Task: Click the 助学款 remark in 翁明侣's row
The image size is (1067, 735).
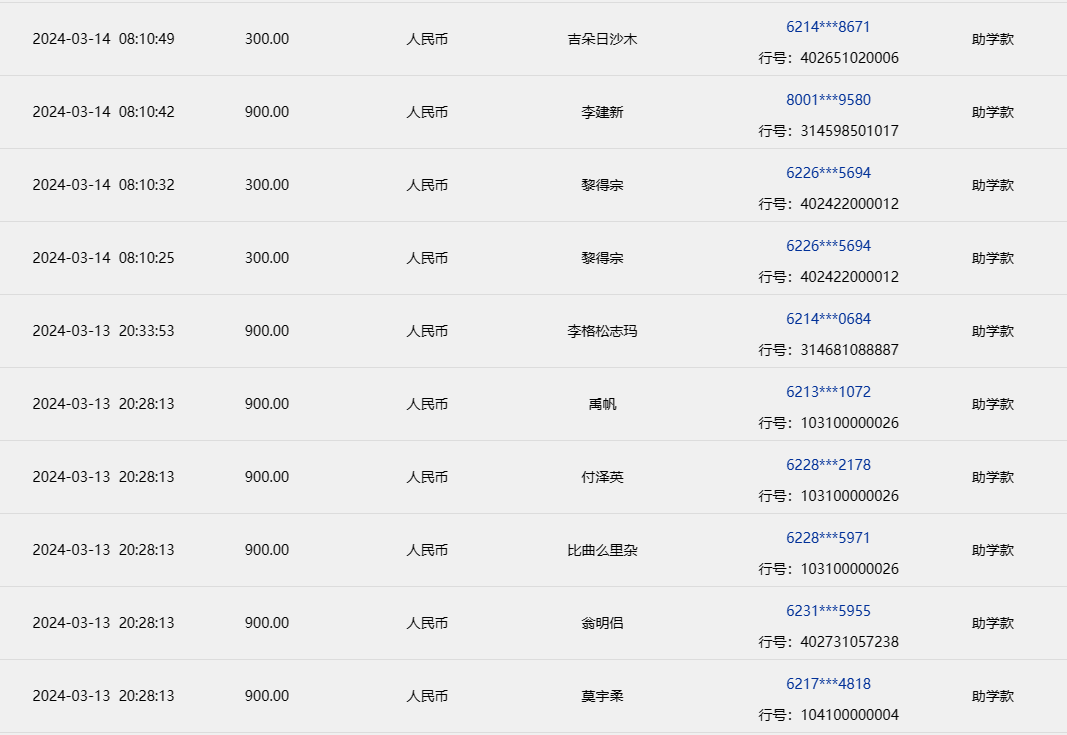Action: coord(992,623)
